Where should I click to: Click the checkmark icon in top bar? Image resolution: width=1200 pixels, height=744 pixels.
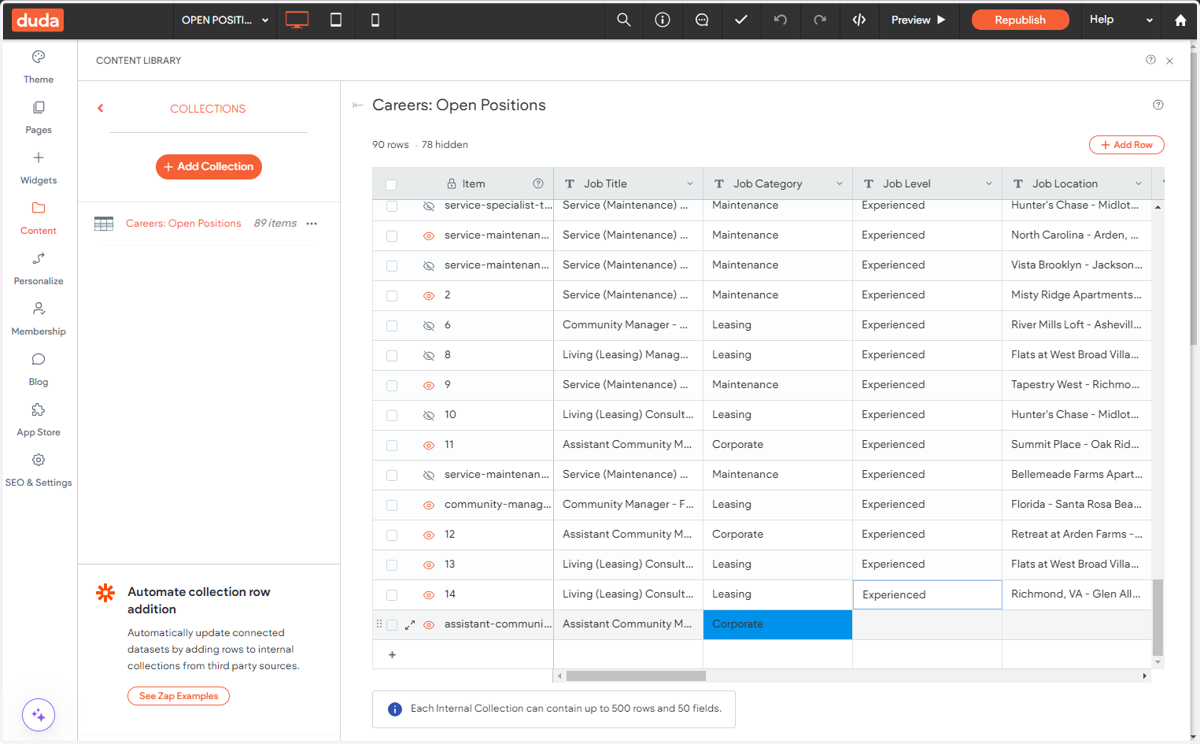pos(741,20)
